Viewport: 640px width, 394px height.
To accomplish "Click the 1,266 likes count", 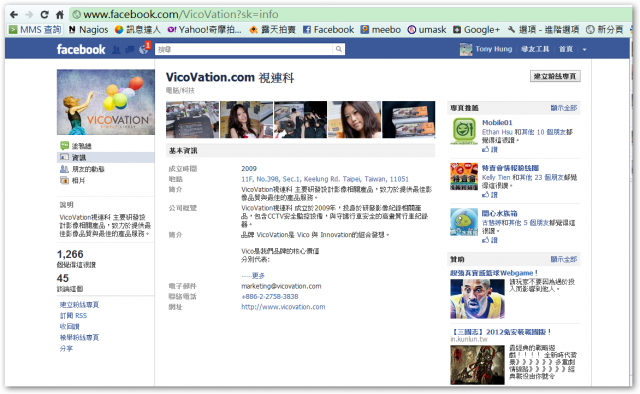I will [70, 254].
